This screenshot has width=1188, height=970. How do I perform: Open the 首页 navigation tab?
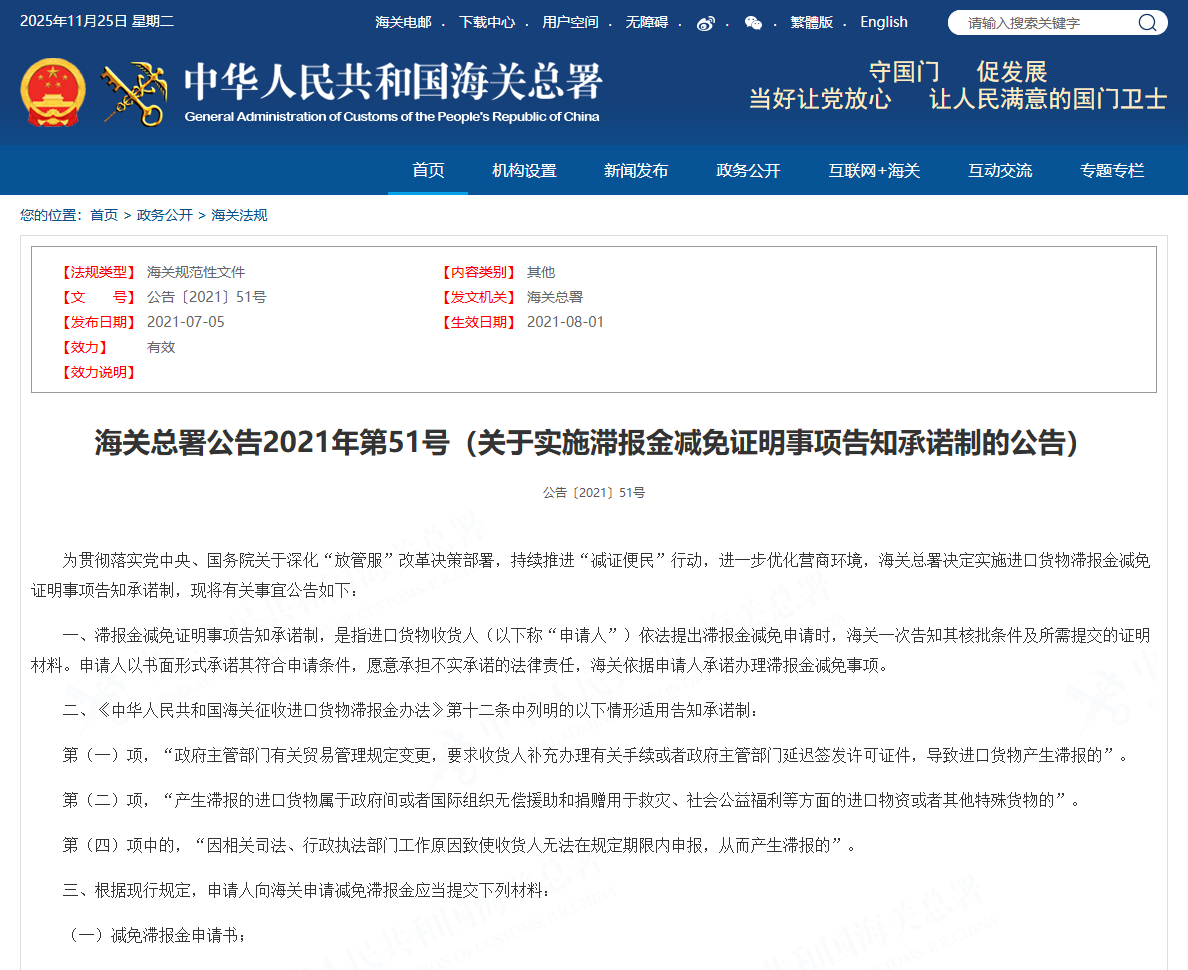tap(428, 171)
